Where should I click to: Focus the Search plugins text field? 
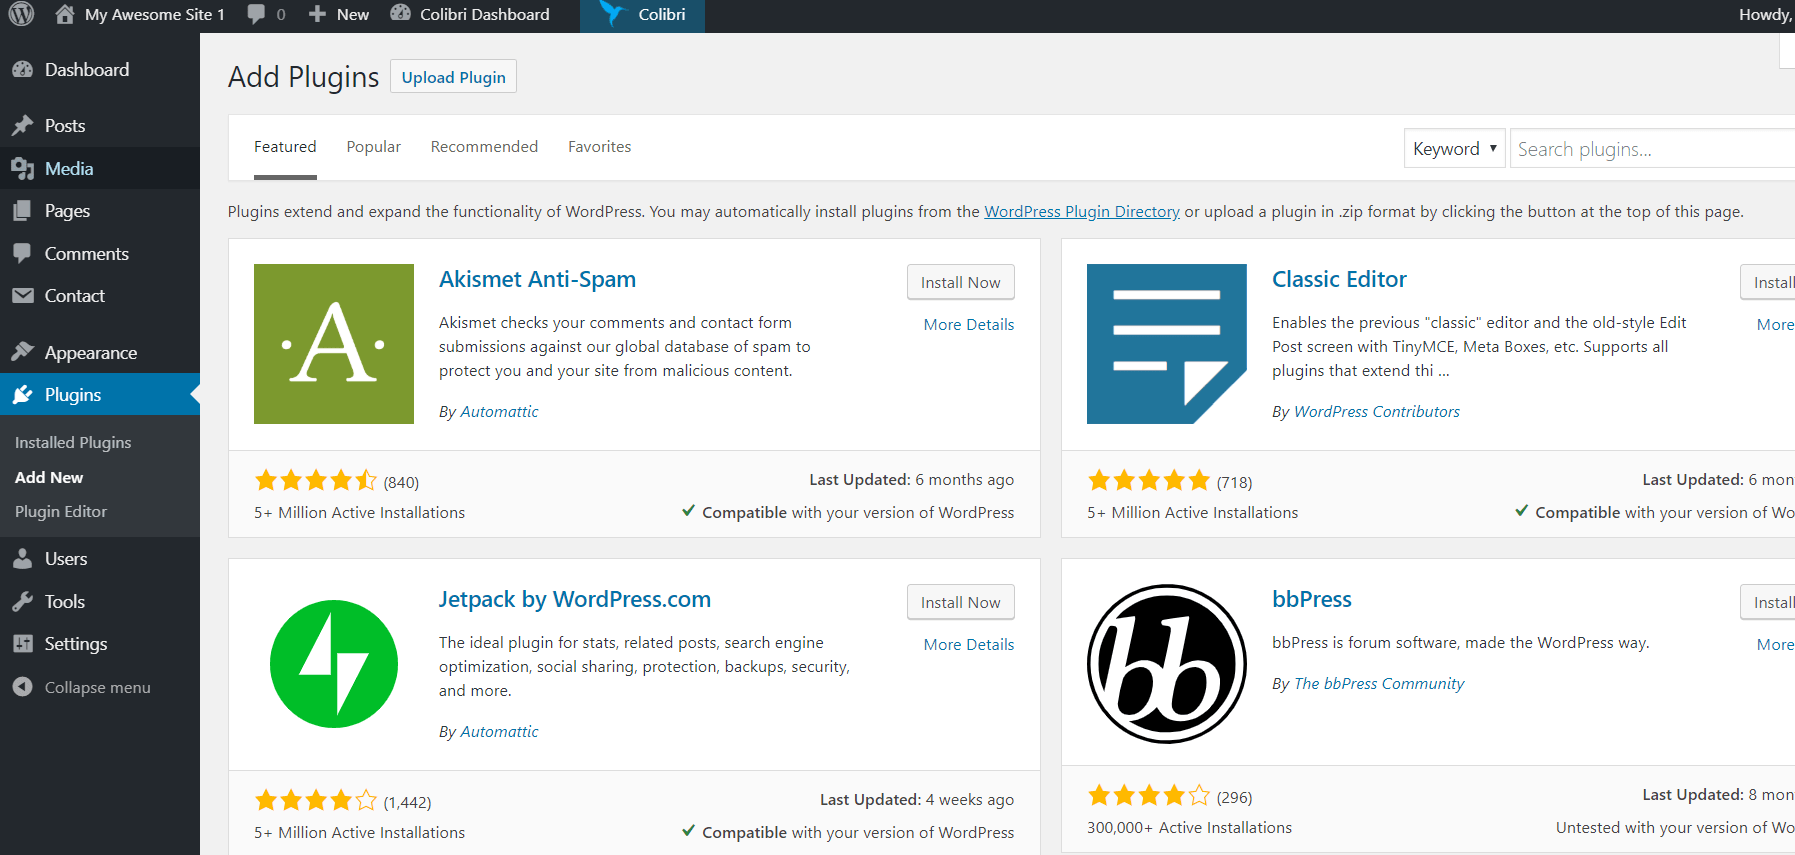click(1650, 149)
